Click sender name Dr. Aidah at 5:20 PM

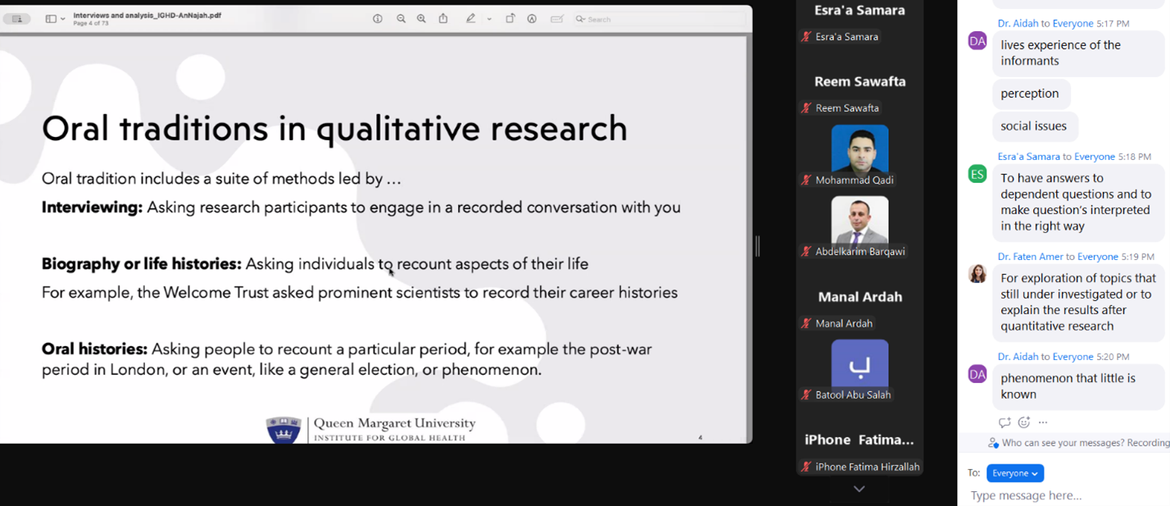[1019, 357]
